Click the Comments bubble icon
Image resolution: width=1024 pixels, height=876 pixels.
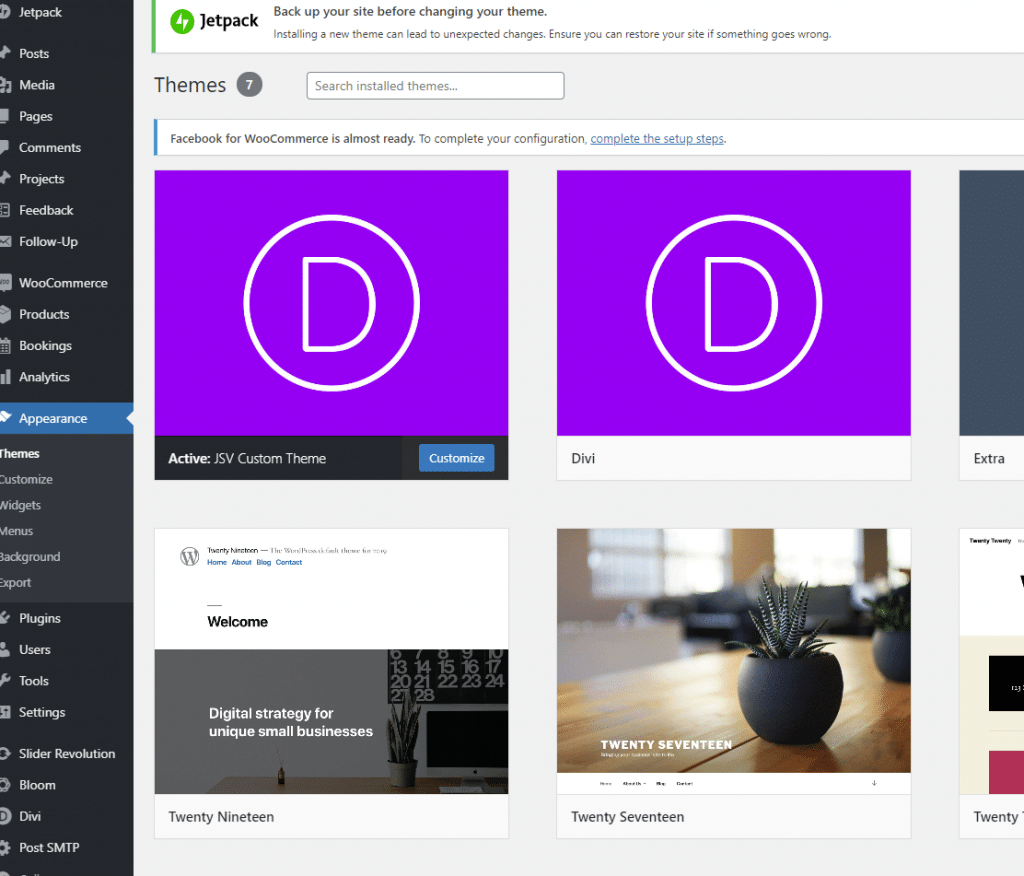click(x=5, y=148)
